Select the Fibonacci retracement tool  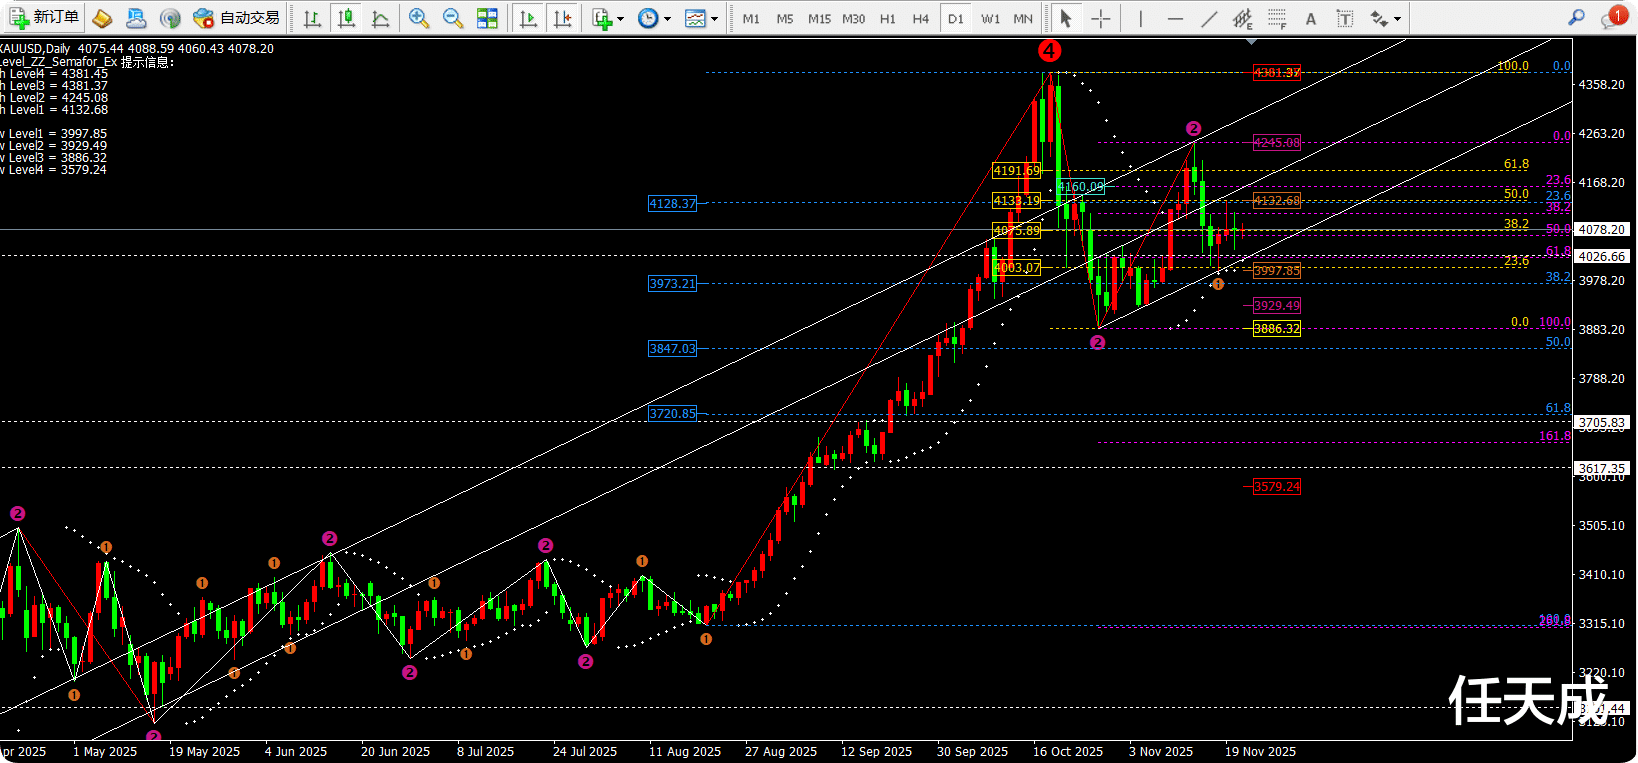[1277, 18]
